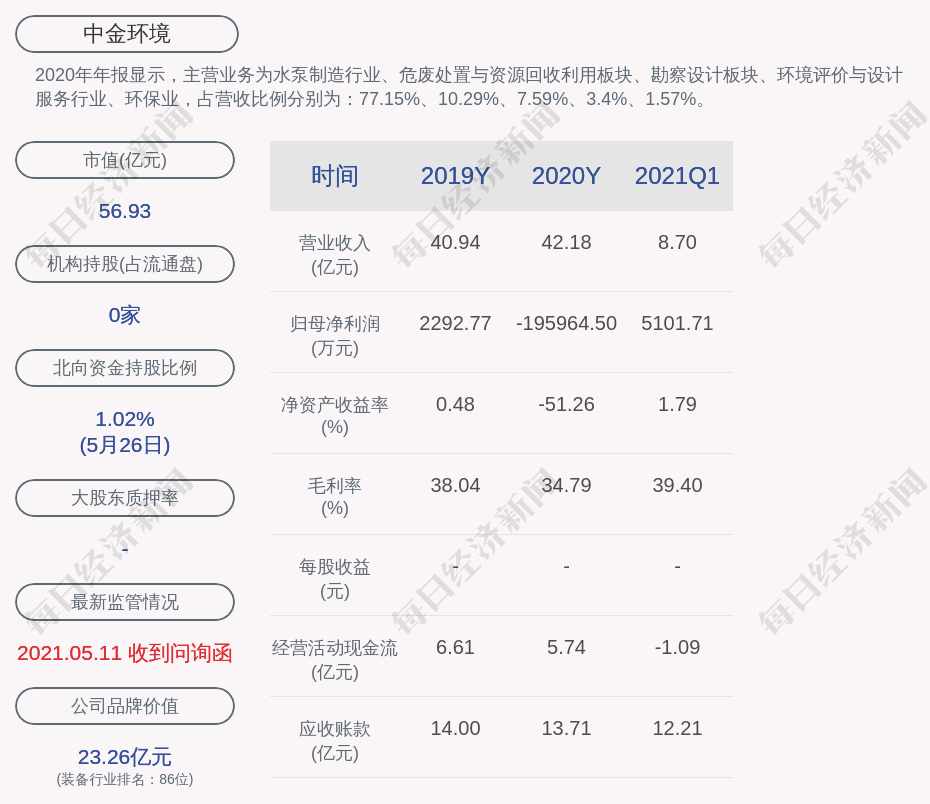
Task: Click the 中金环境 company name pill
Action: (126, 34)
